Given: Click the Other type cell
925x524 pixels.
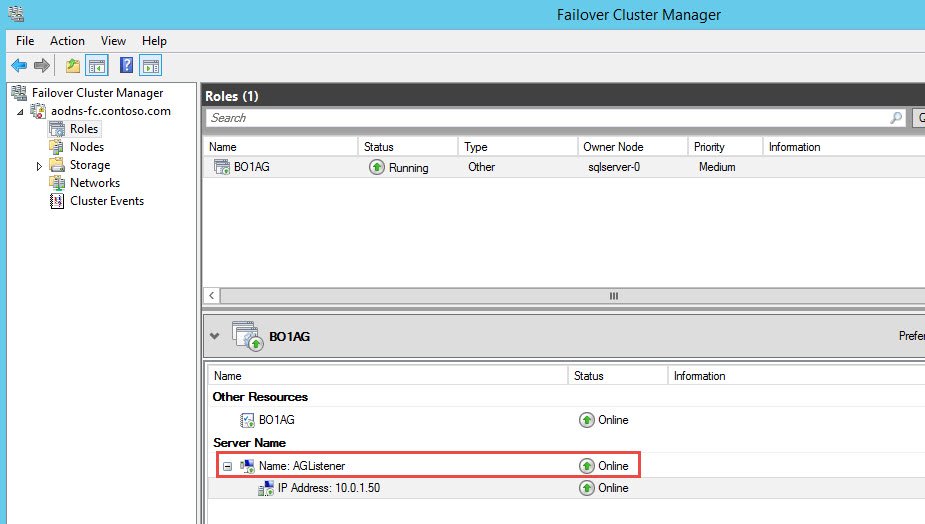Looking at the screenshot, I should coord(481,167).
